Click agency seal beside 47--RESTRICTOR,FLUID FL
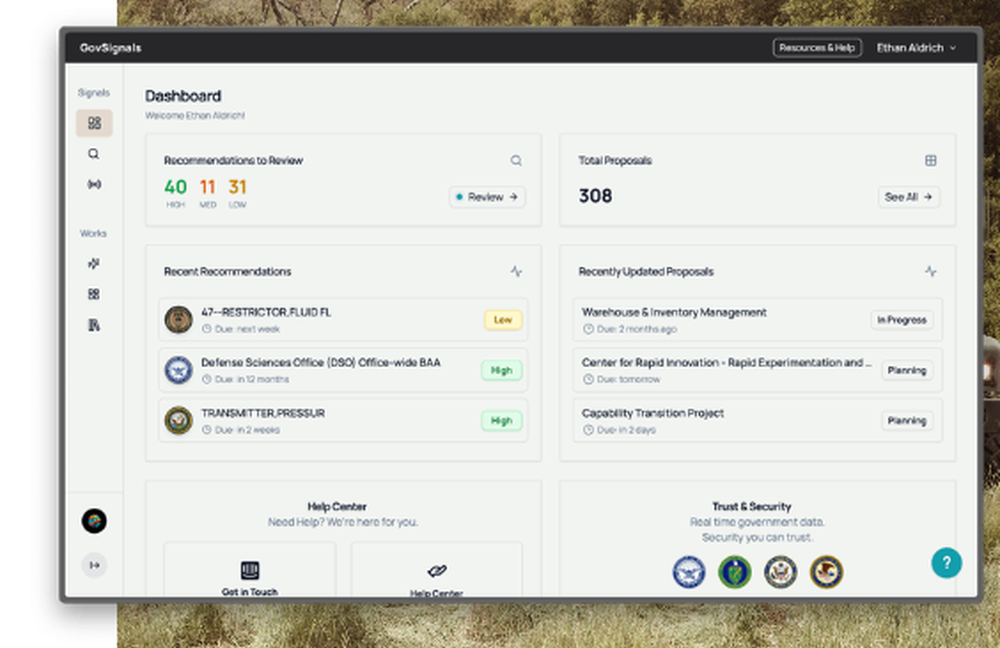This screenshot has height=648, width=1000. 179,320
